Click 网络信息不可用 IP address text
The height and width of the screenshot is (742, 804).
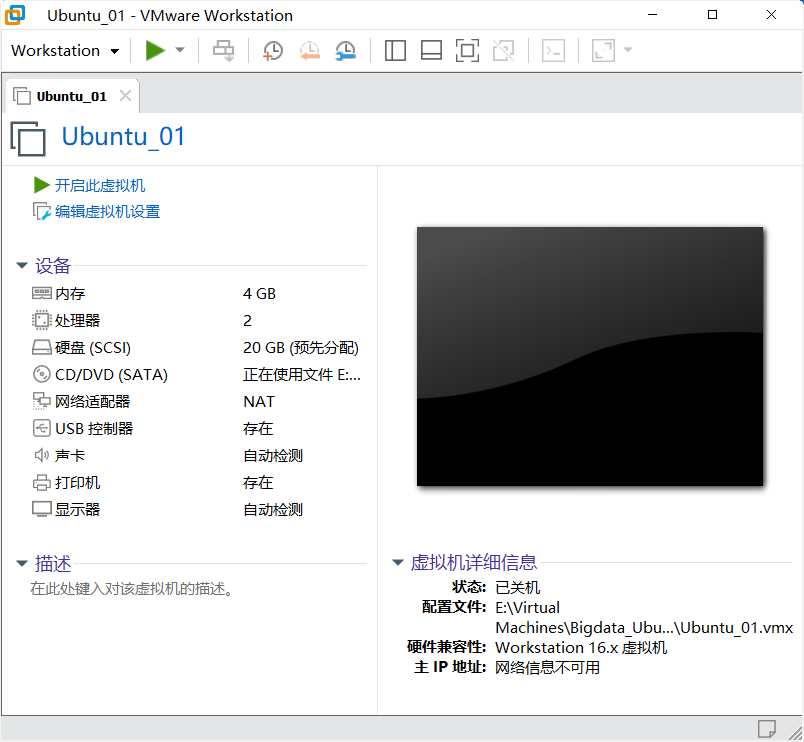[x=547, y=668]
